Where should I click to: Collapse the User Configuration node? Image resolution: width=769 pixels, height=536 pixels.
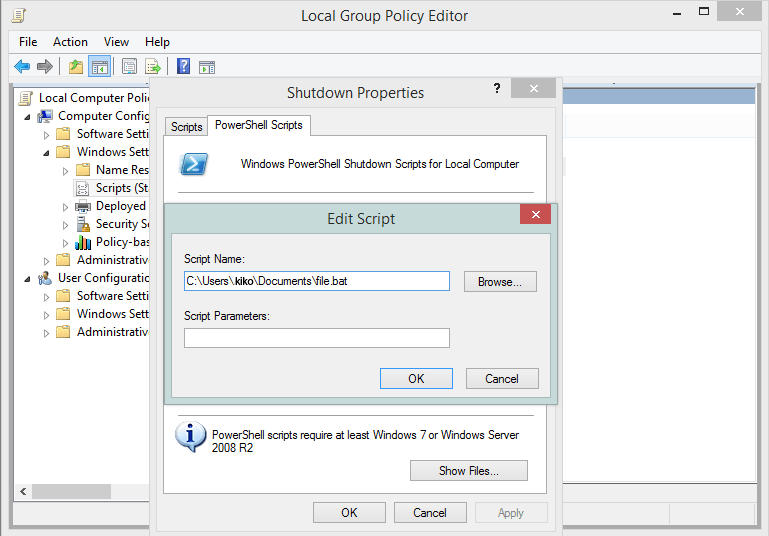(x=27, y=279)
